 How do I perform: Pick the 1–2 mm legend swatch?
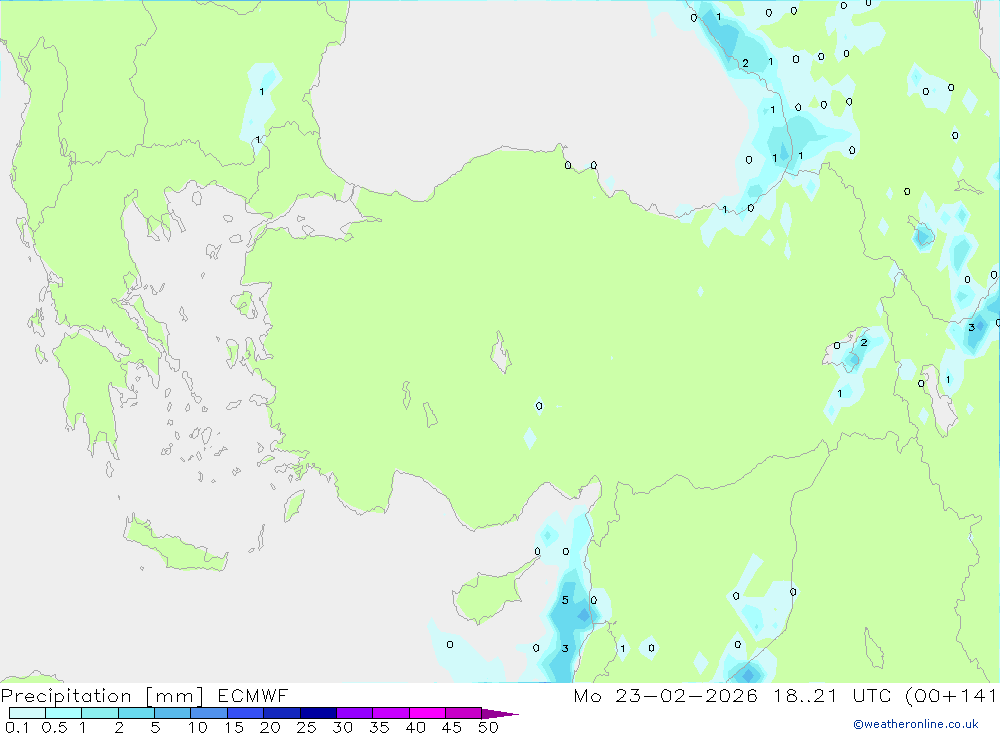click(100, 713)
